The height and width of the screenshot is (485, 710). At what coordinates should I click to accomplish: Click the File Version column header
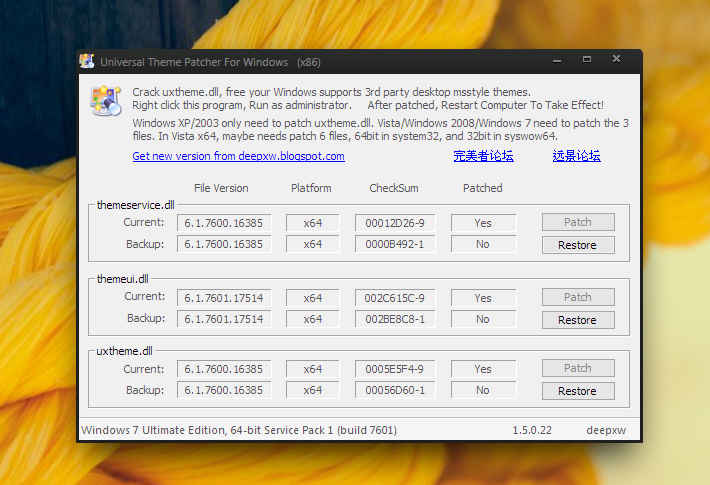(221, 188)
